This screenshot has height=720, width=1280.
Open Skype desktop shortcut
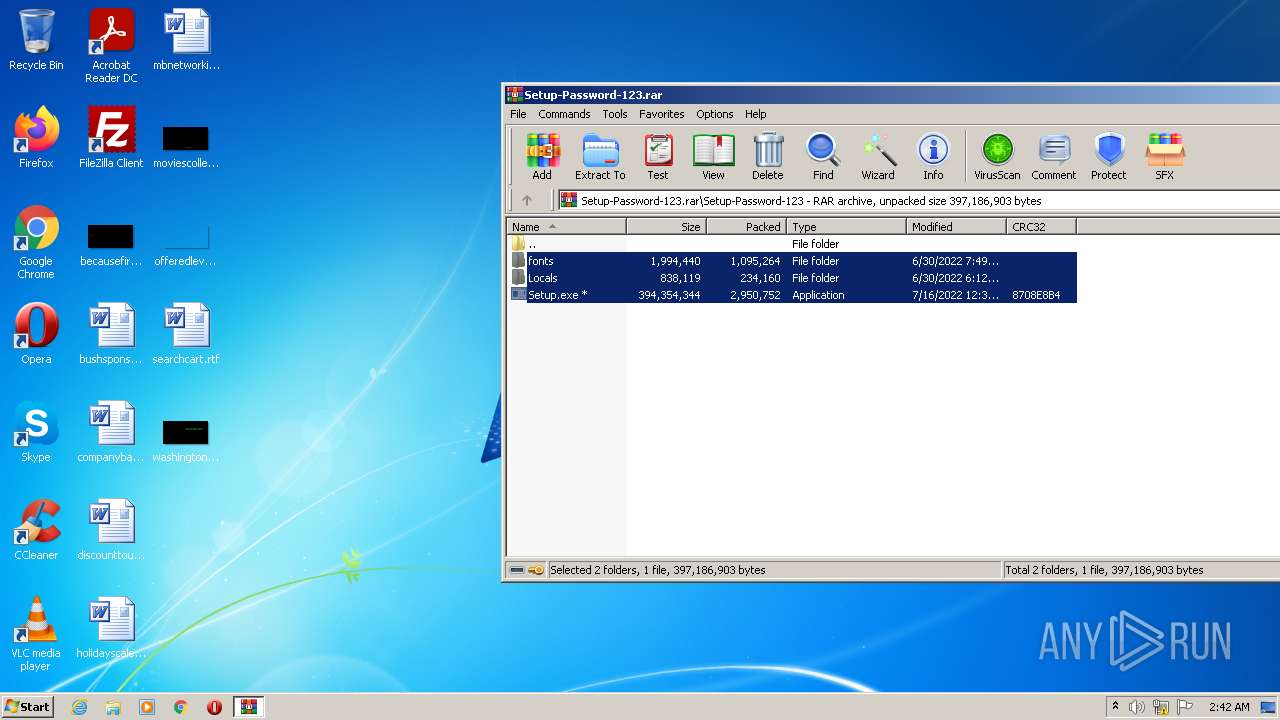tap(36, 432)
